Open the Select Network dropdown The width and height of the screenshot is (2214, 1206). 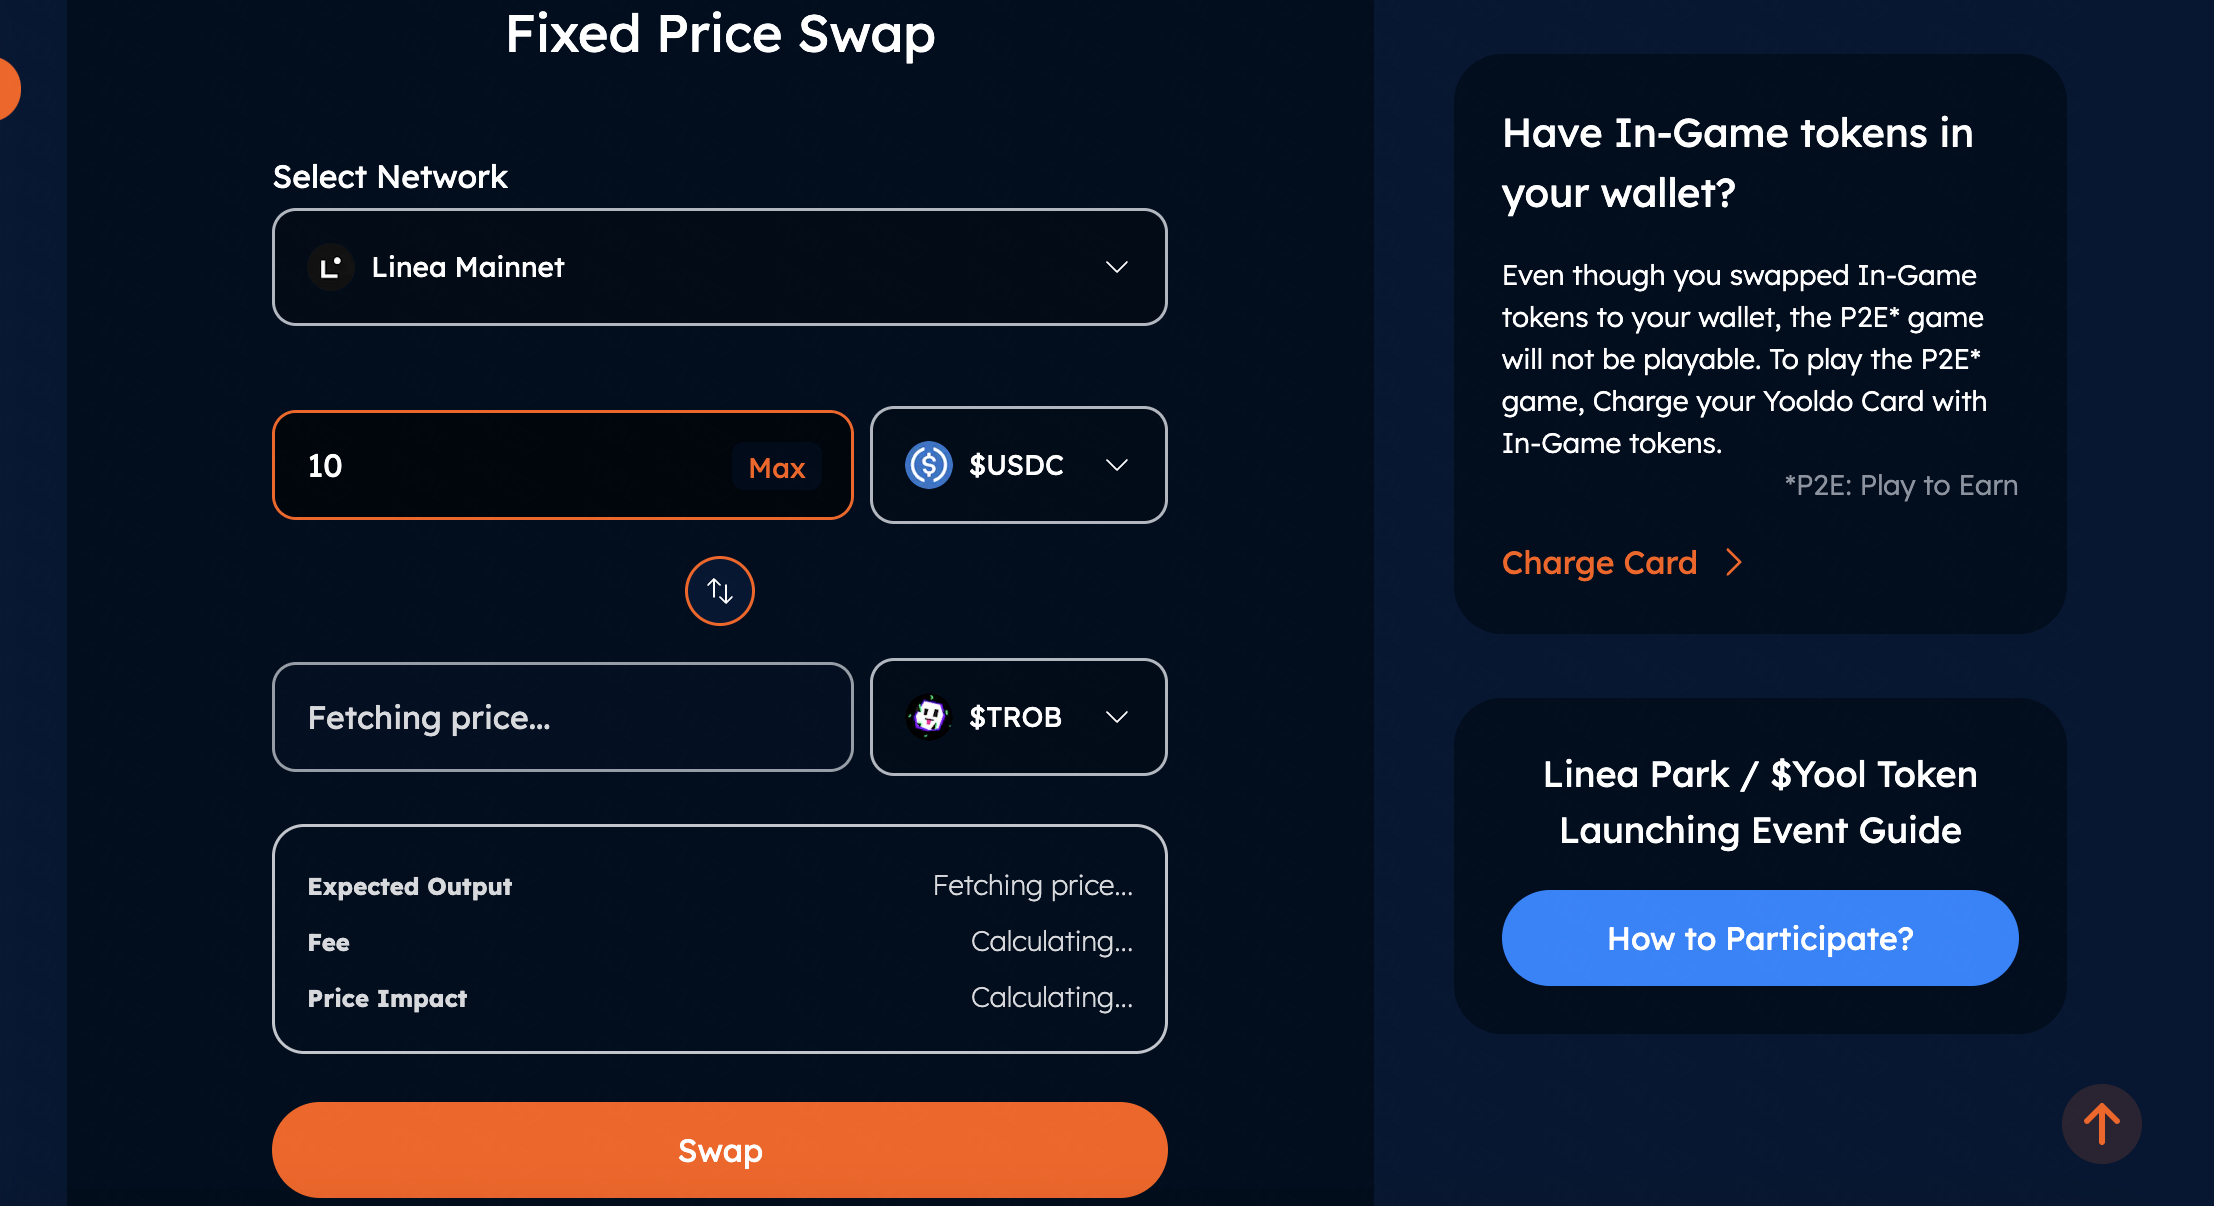pyautogui.click(x=719, y=267)
